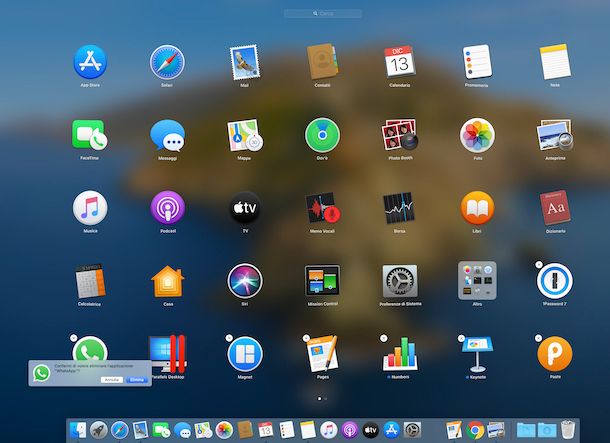Launch Safari from the Launchpad grid

tap(167, 62)
